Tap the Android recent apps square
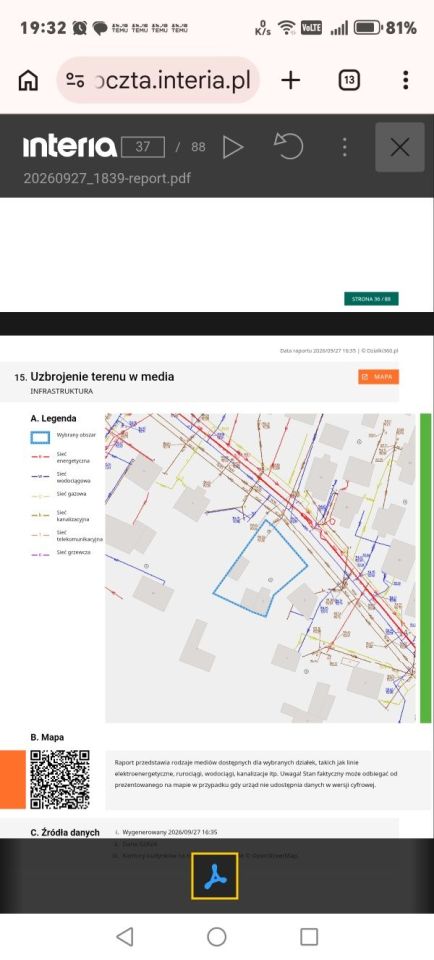This screenshot has height=960, width=434. [309, 936]
